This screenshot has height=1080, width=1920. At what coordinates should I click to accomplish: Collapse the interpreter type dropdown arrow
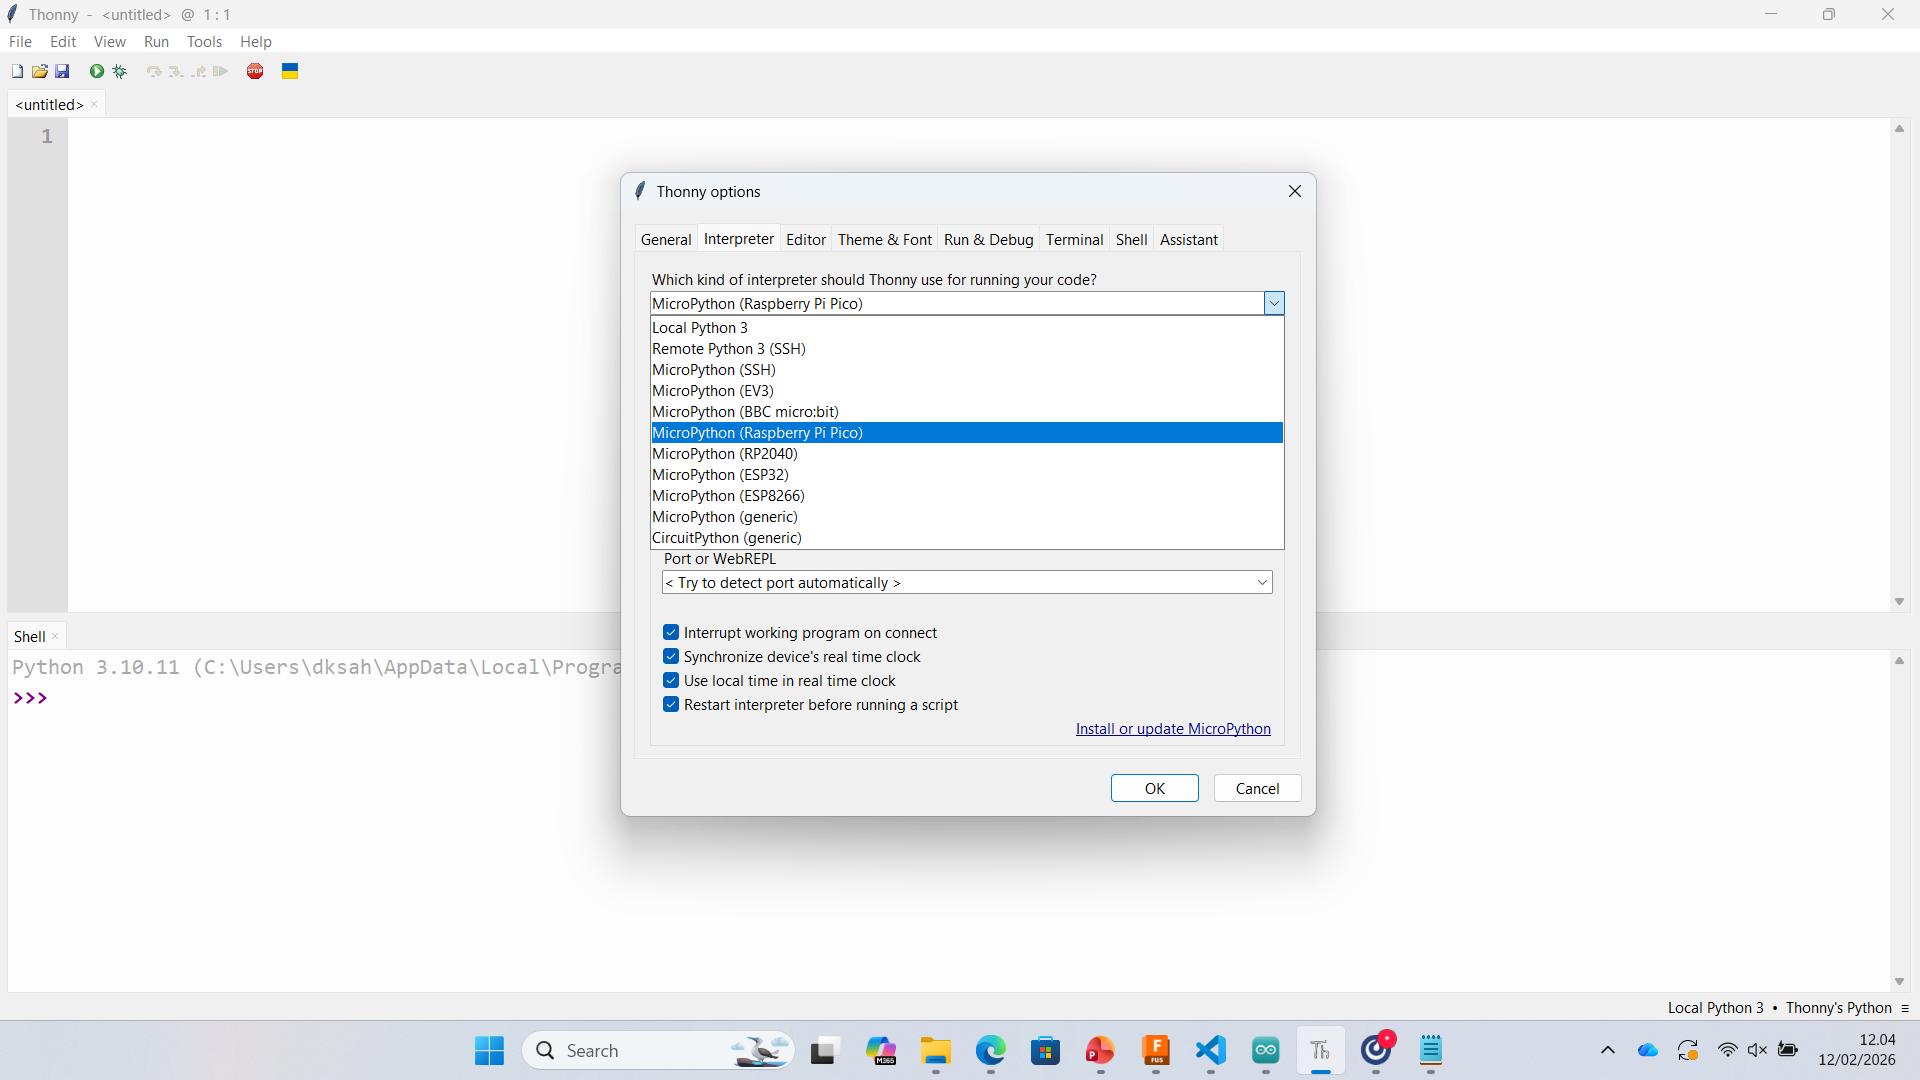tap(1274, 303)
